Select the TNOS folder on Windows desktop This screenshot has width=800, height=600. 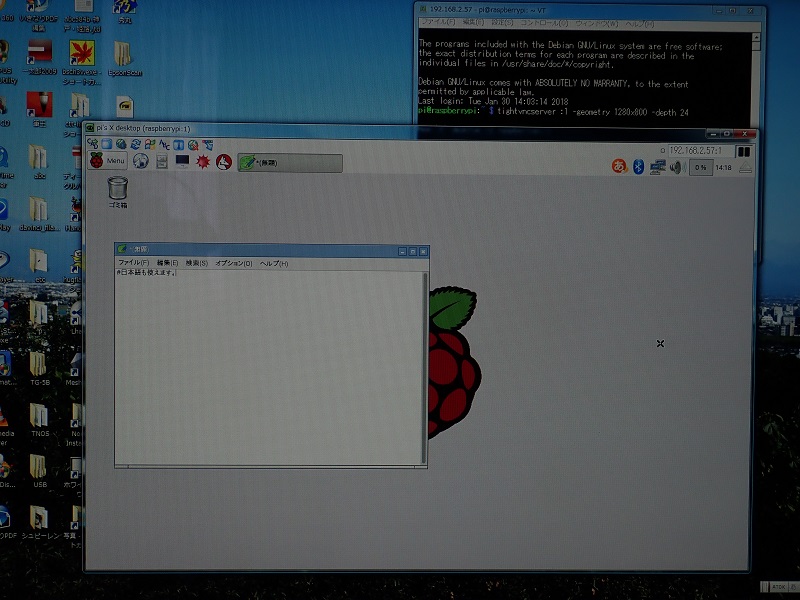point(39,419)
